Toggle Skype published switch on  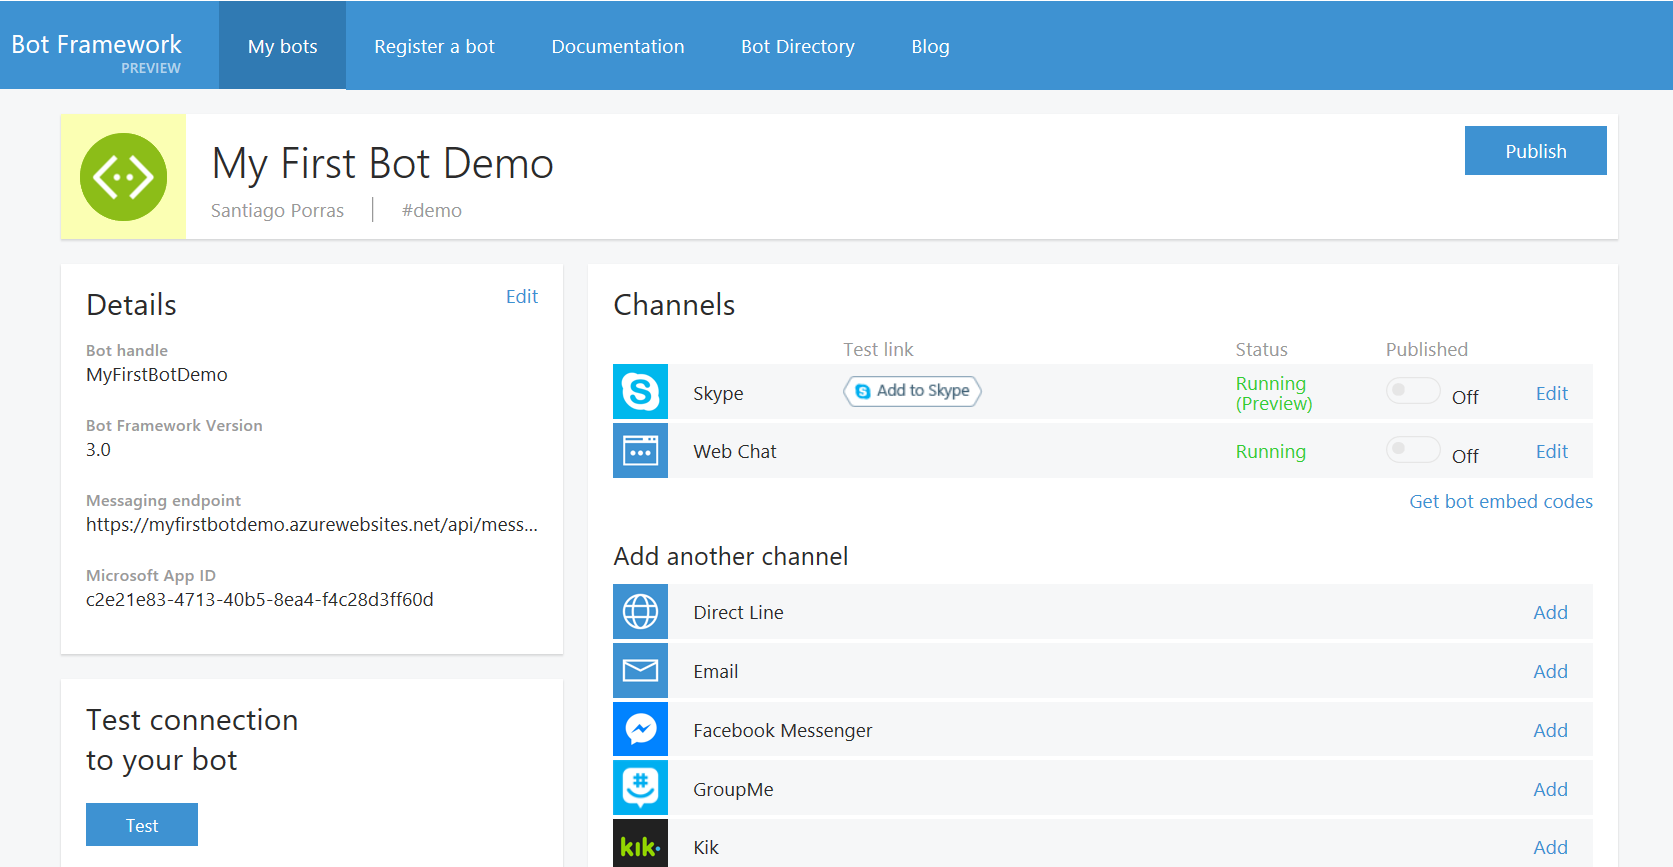click(1412, 391)
